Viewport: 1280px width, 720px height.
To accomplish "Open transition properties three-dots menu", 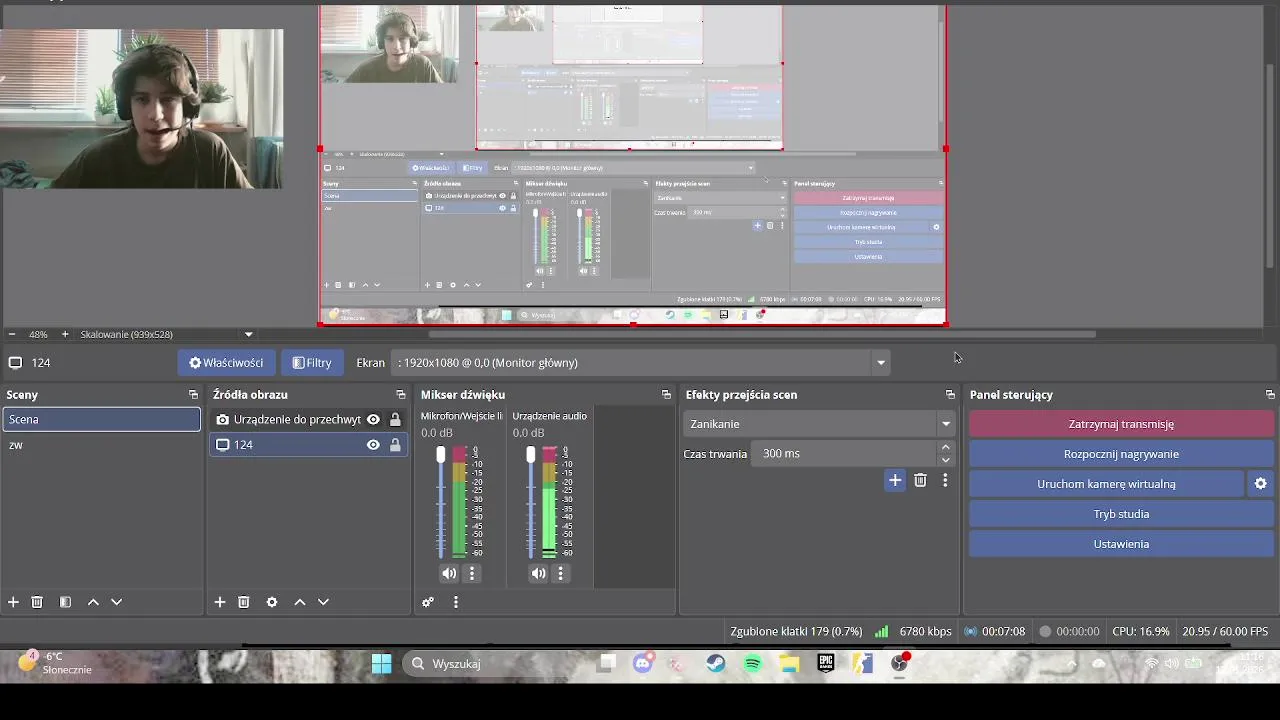I will point(945,480).
